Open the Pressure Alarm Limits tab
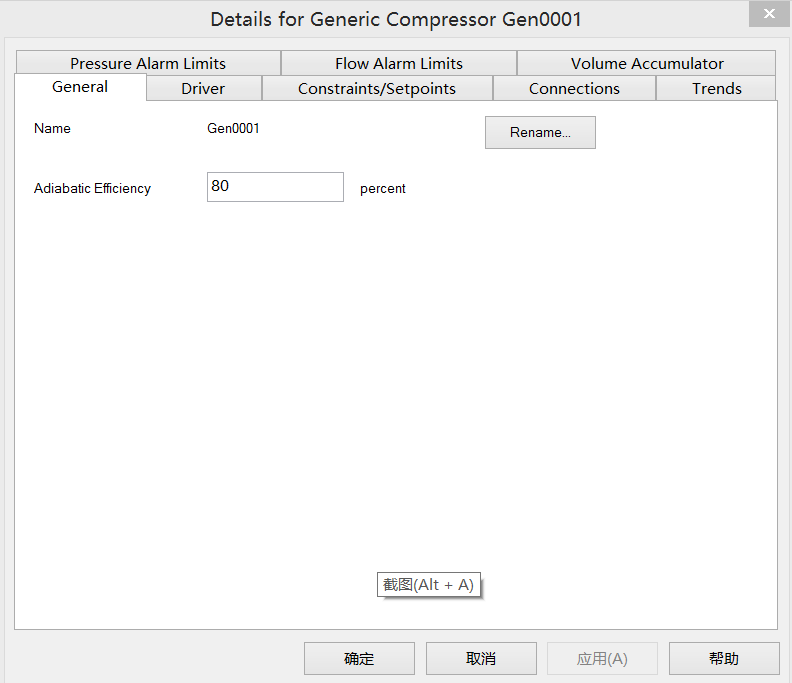The height and width of the screenshot is (683, 792). click(148, 63)
